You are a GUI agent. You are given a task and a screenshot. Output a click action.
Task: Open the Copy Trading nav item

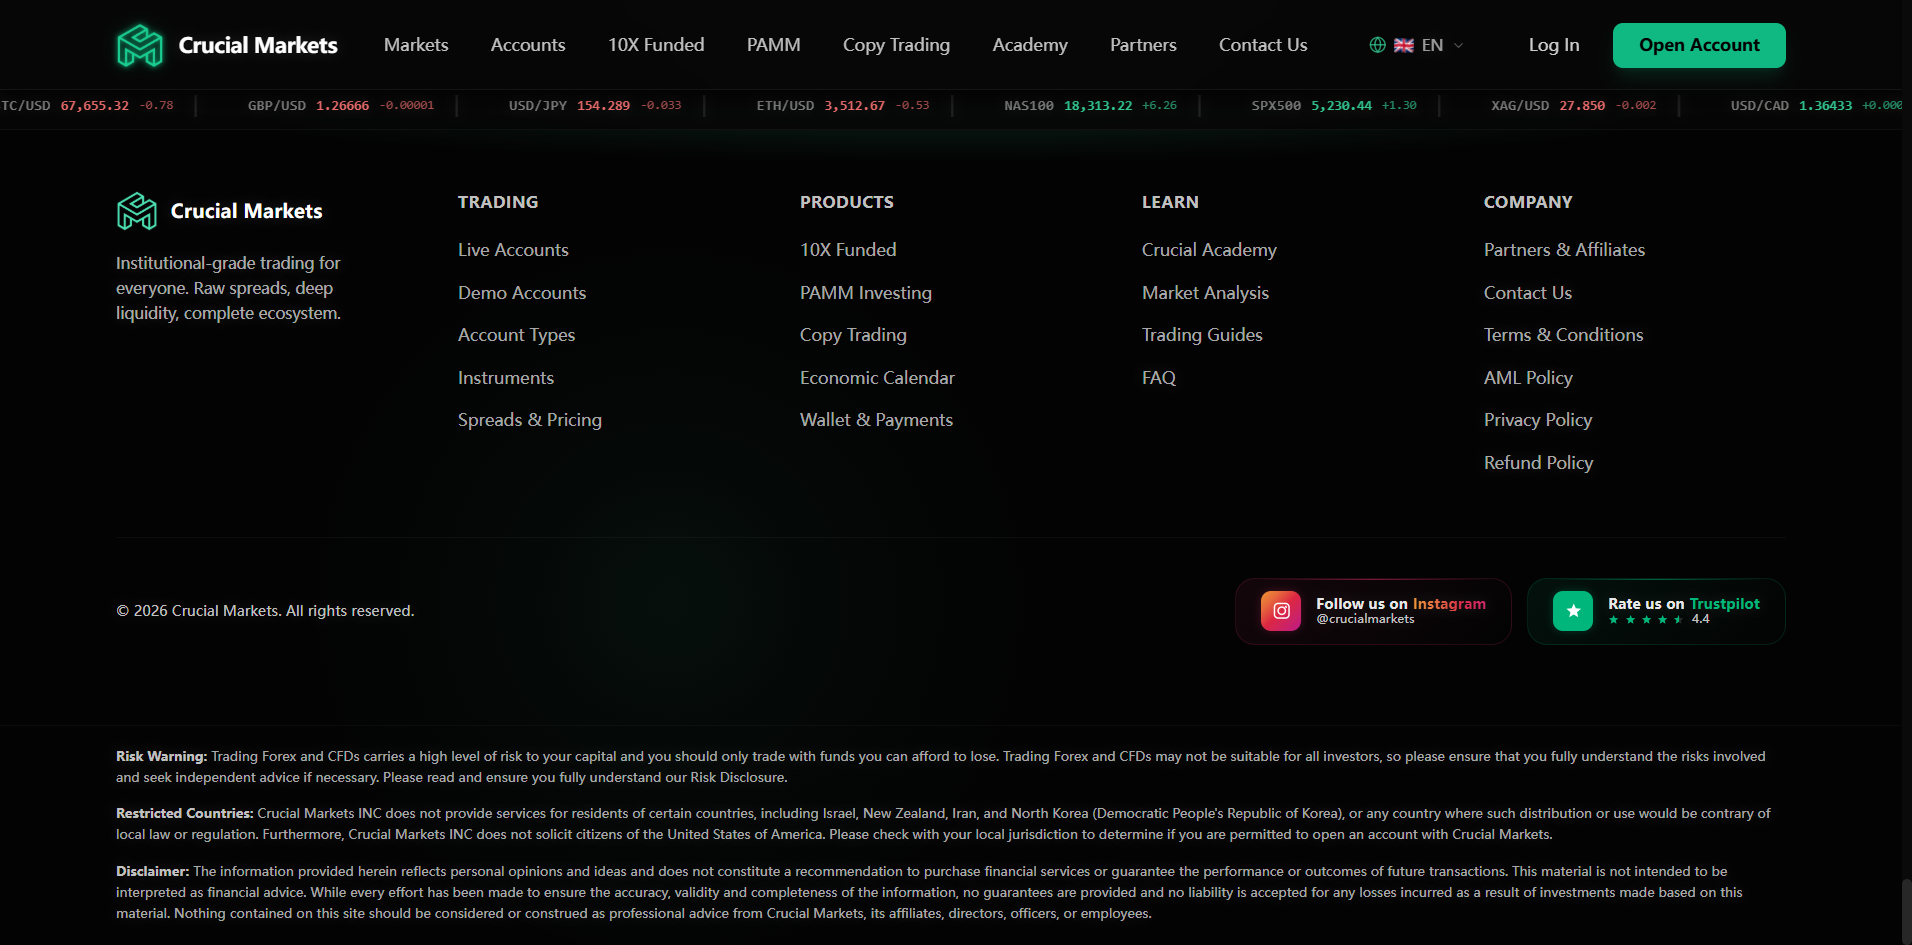896,45
